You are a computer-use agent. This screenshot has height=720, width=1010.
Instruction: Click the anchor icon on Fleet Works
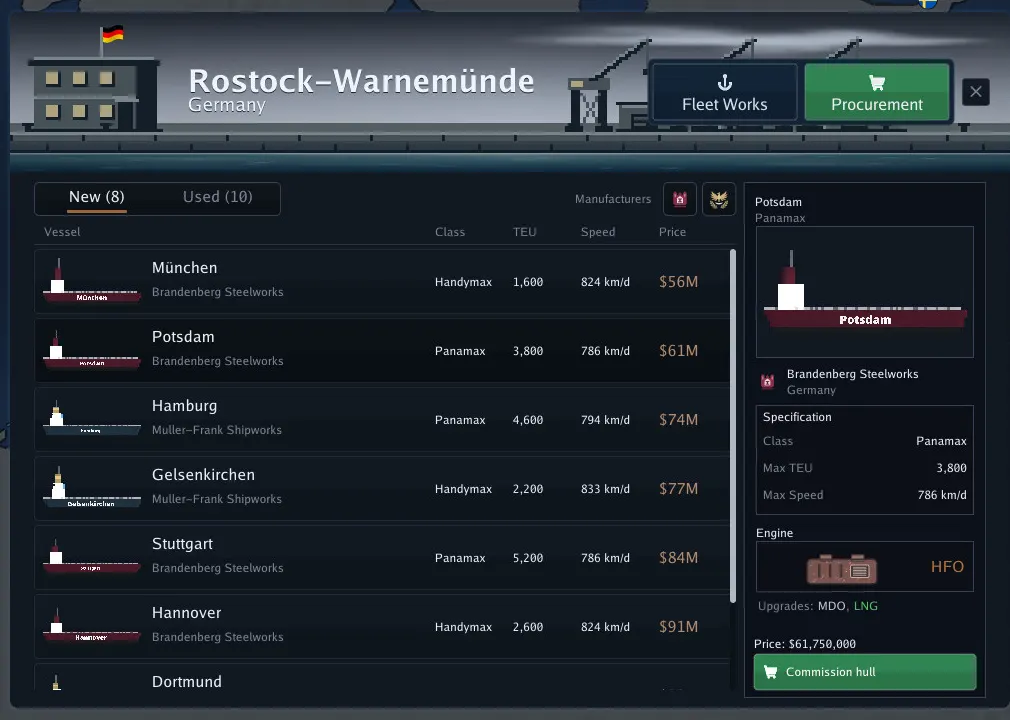pos(725,82)
